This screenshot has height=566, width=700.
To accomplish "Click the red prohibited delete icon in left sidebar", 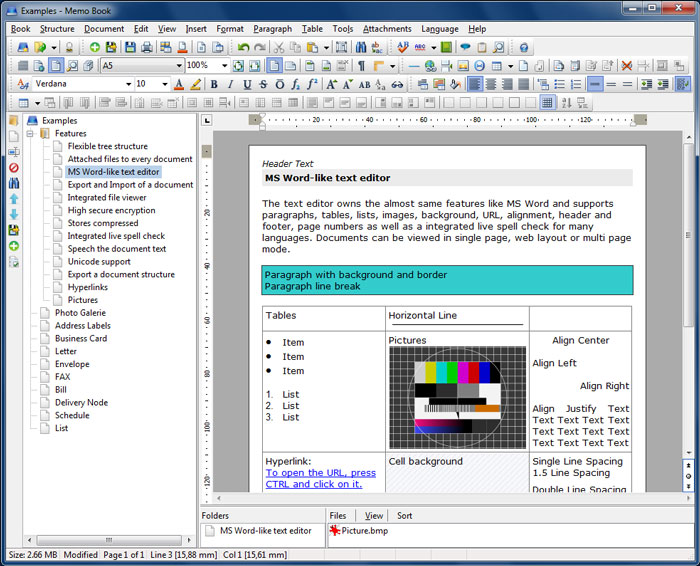I will 14,168.
